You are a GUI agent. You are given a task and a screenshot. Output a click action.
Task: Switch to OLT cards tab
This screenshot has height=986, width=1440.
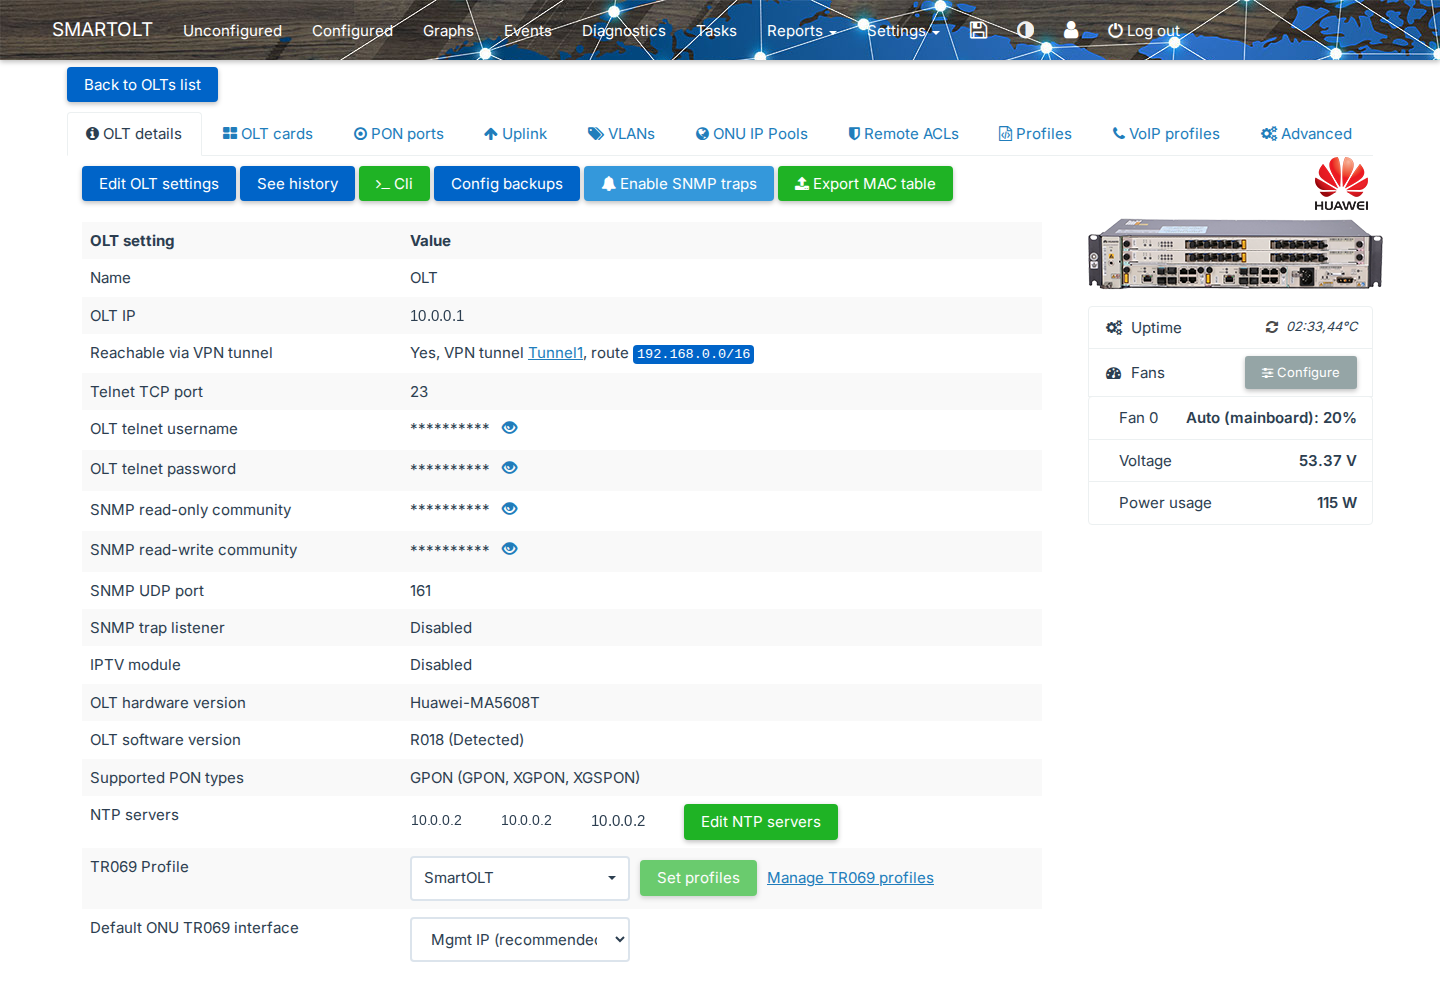tap(268, 134)
